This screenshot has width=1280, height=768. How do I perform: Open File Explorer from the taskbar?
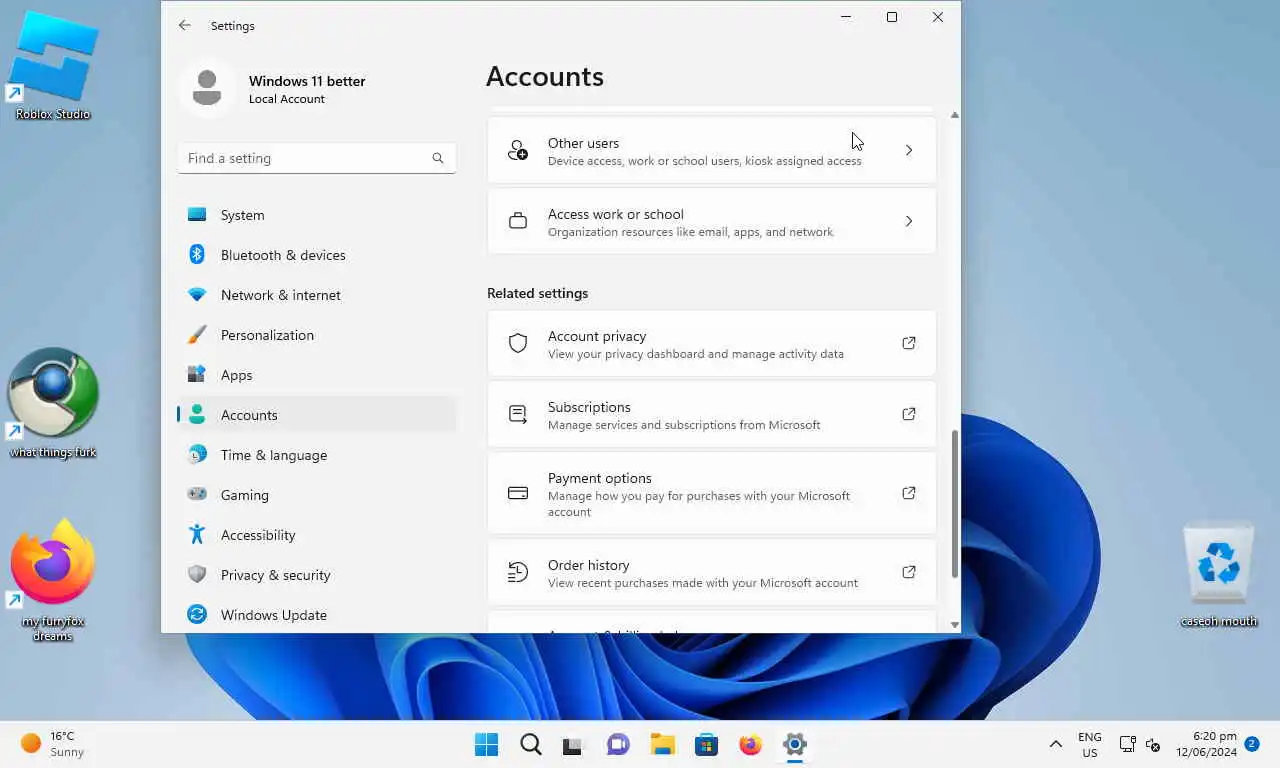[662, 744]
